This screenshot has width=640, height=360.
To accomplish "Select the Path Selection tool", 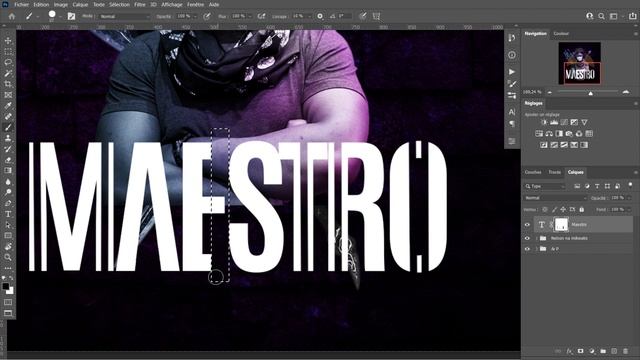I will (8, 225).
